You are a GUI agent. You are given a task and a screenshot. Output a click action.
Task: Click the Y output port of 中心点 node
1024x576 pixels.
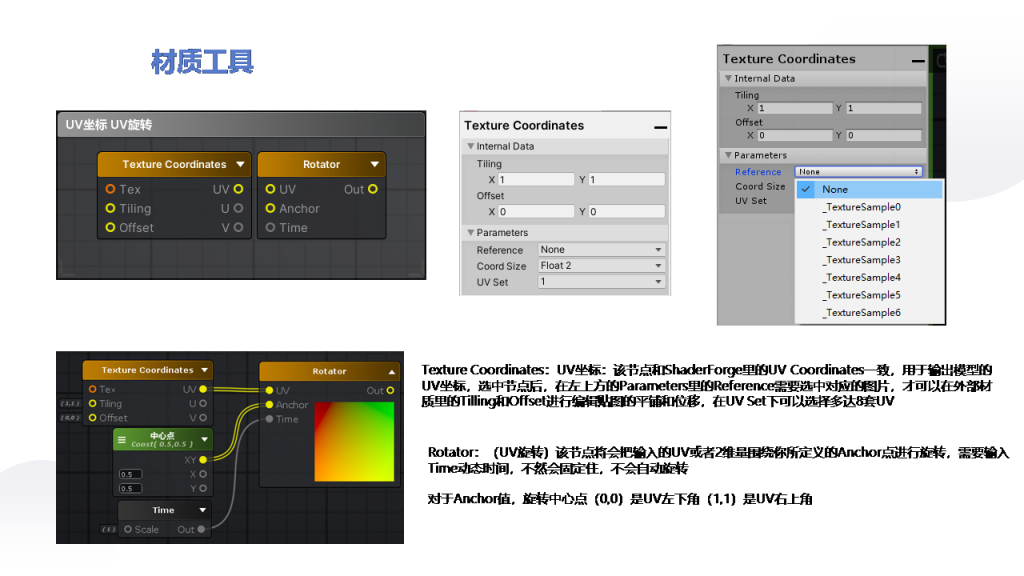(203, 488)
